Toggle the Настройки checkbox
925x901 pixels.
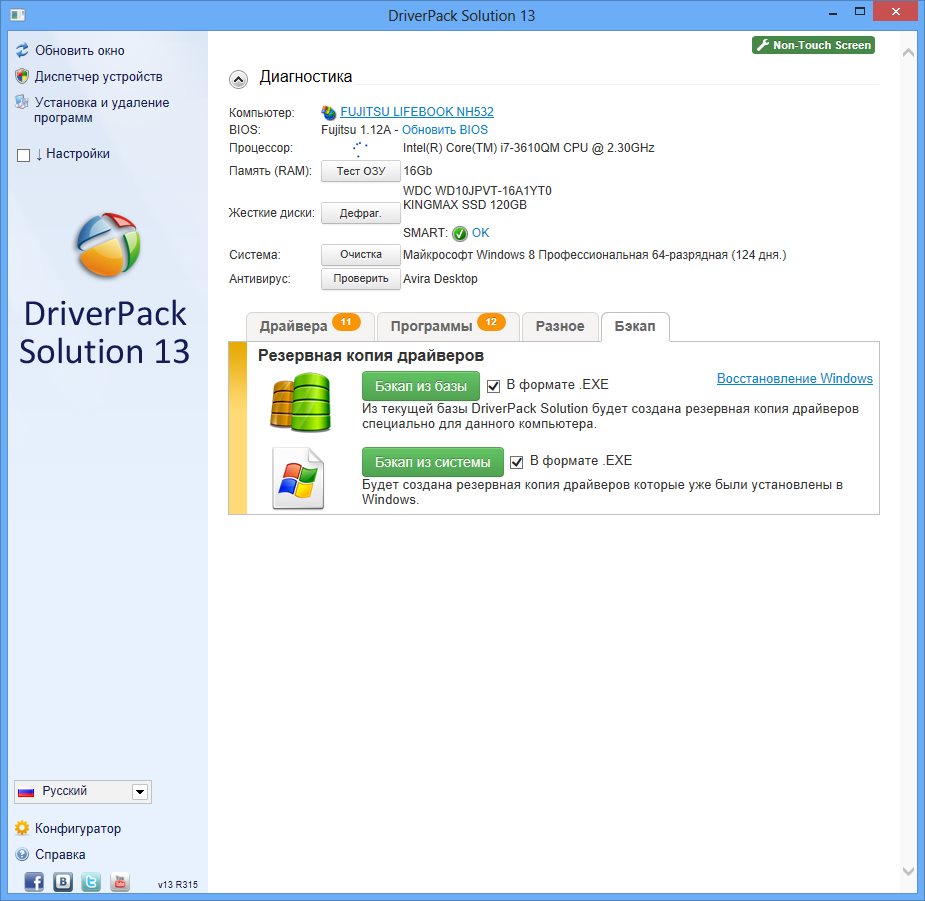coord(24,154)
